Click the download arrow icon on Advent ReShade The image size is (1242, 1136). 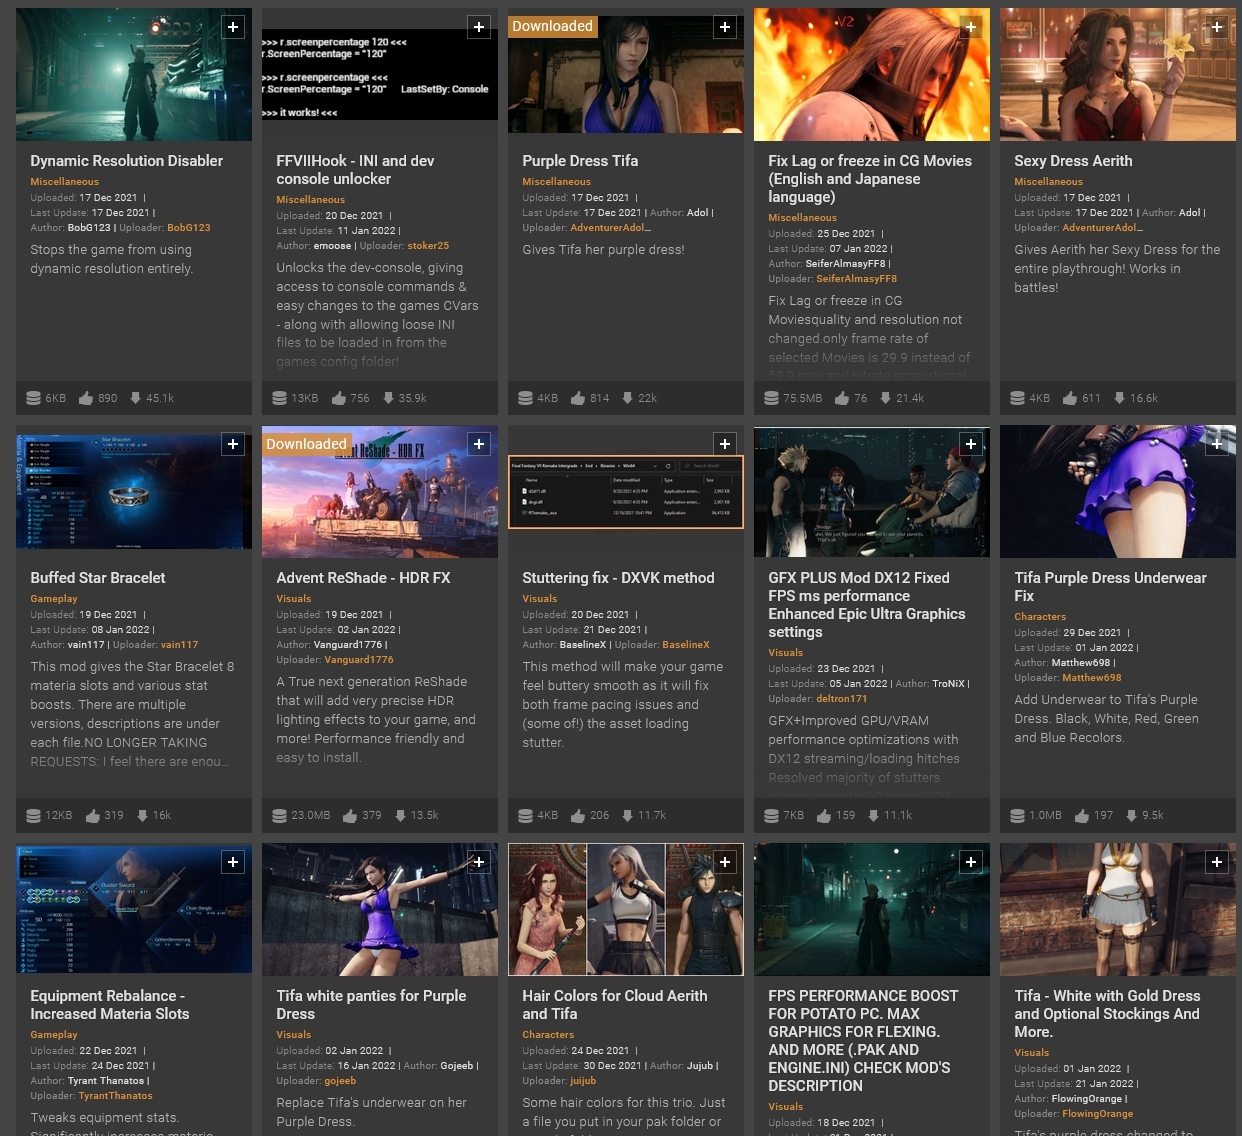point(400,816)
